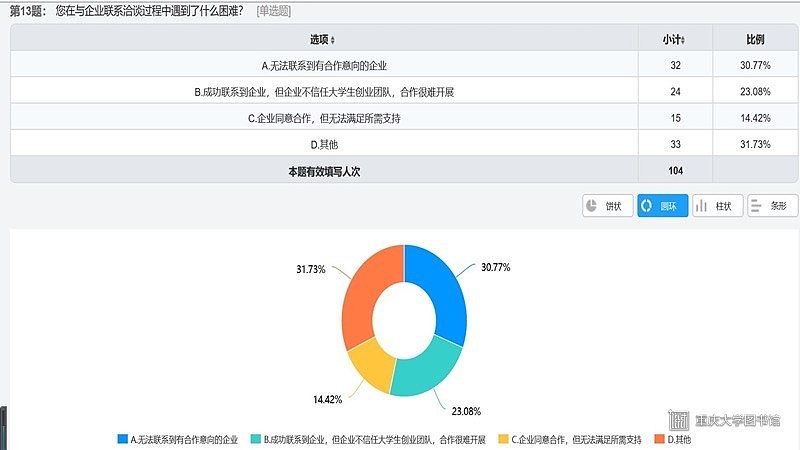
Task: Select table row C.企业同意合作,但无法满足所需支持
Action: click(x=323, y=118)
